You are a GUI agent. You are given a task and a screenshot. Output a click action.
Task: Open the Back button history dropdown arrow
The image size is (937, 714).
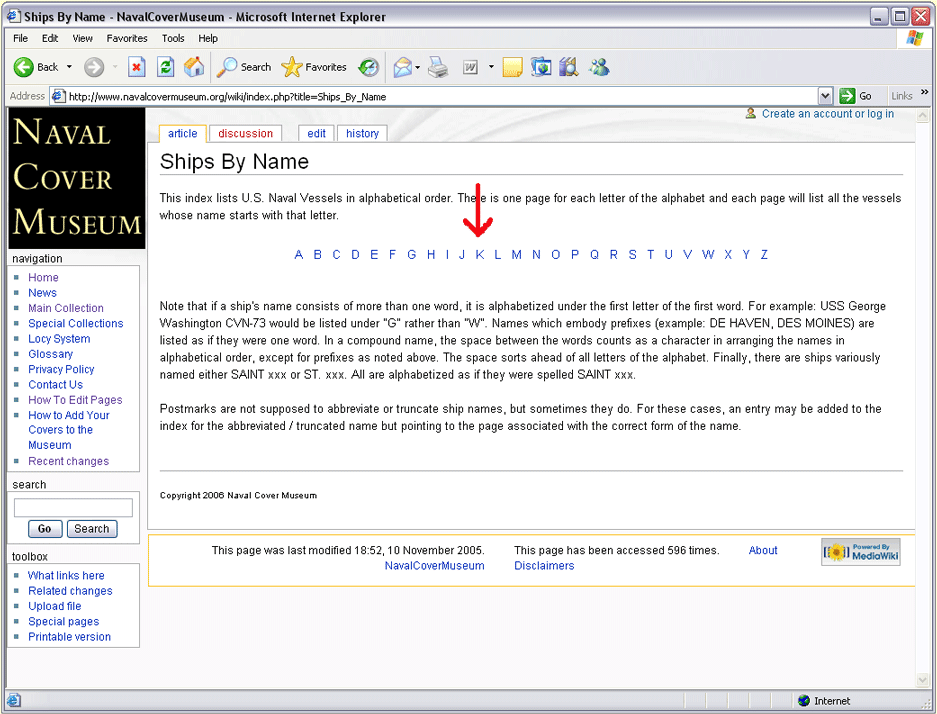pyautogui.click(x=69, y=67)
